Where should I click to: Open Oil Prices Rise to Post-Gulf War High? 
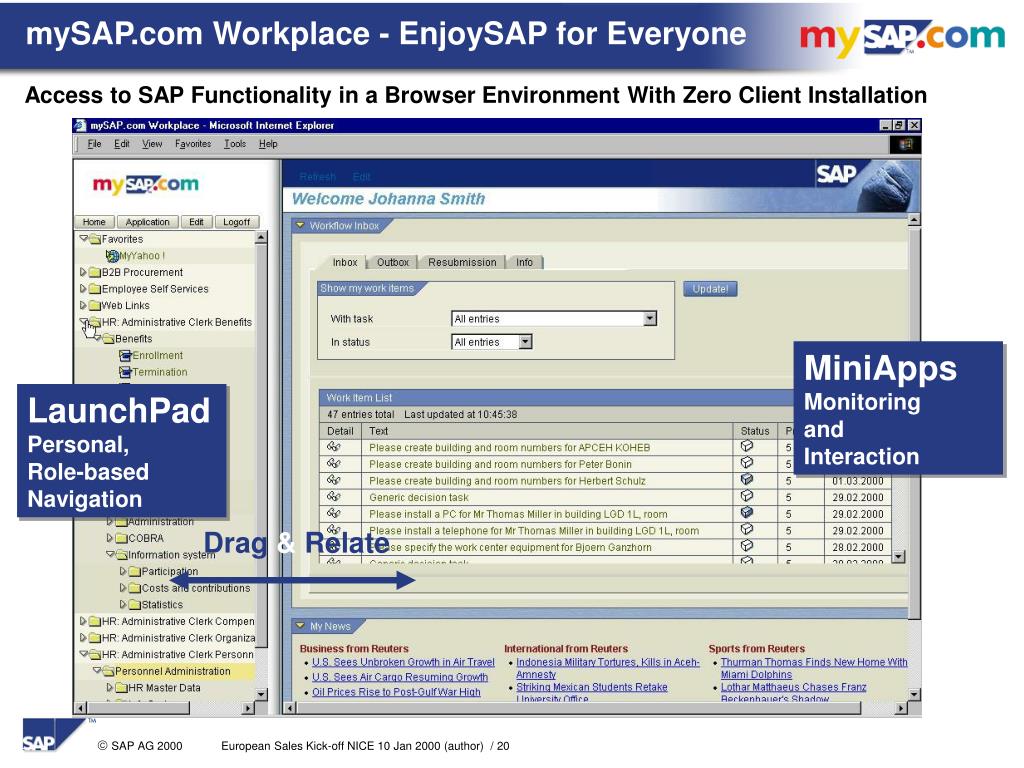coord(396,692)
